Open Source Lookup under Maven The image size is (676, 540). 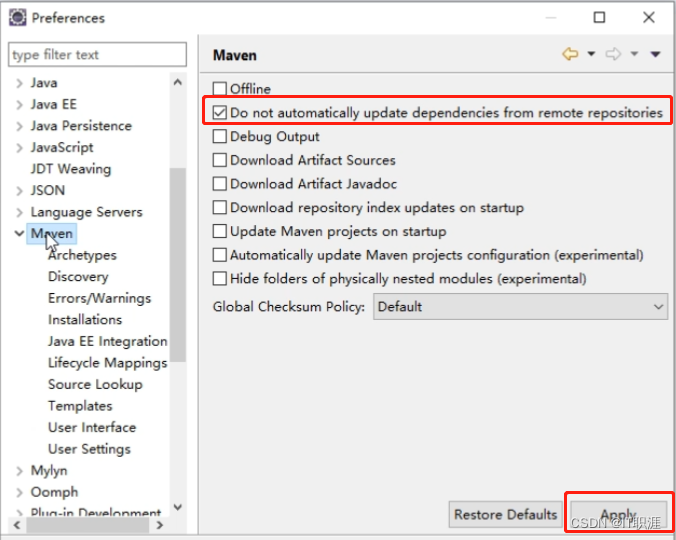95,384
